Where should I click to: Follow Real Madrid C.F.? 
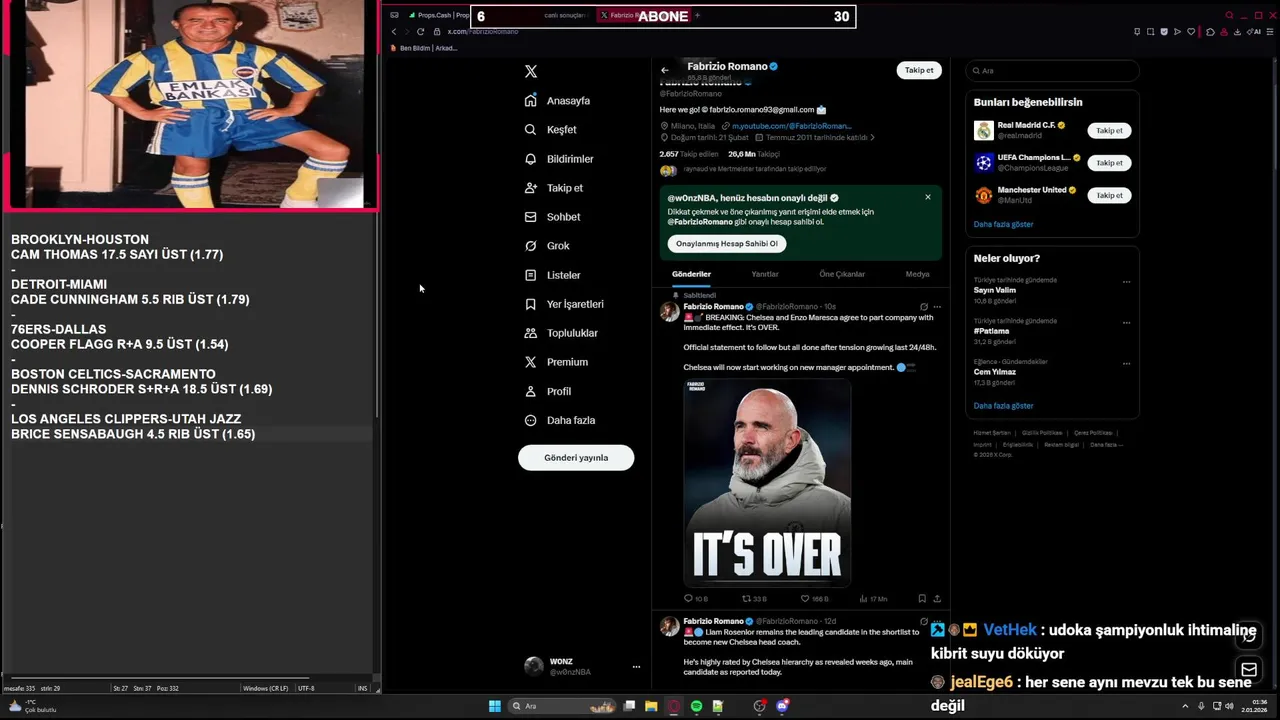(x=1109, y=131)
